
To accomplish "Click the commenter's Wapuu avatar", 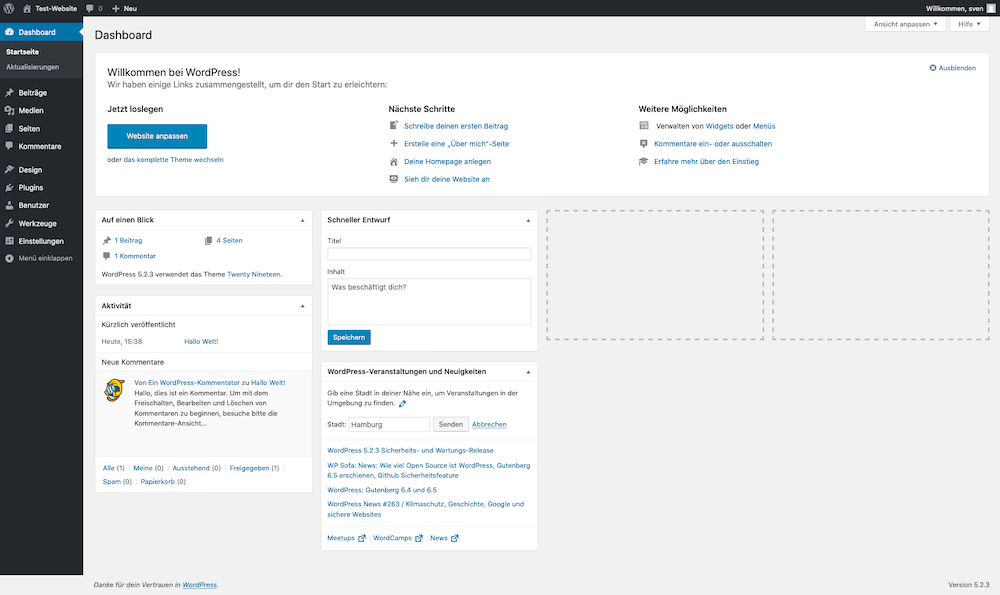I will (x=114, y=390).
